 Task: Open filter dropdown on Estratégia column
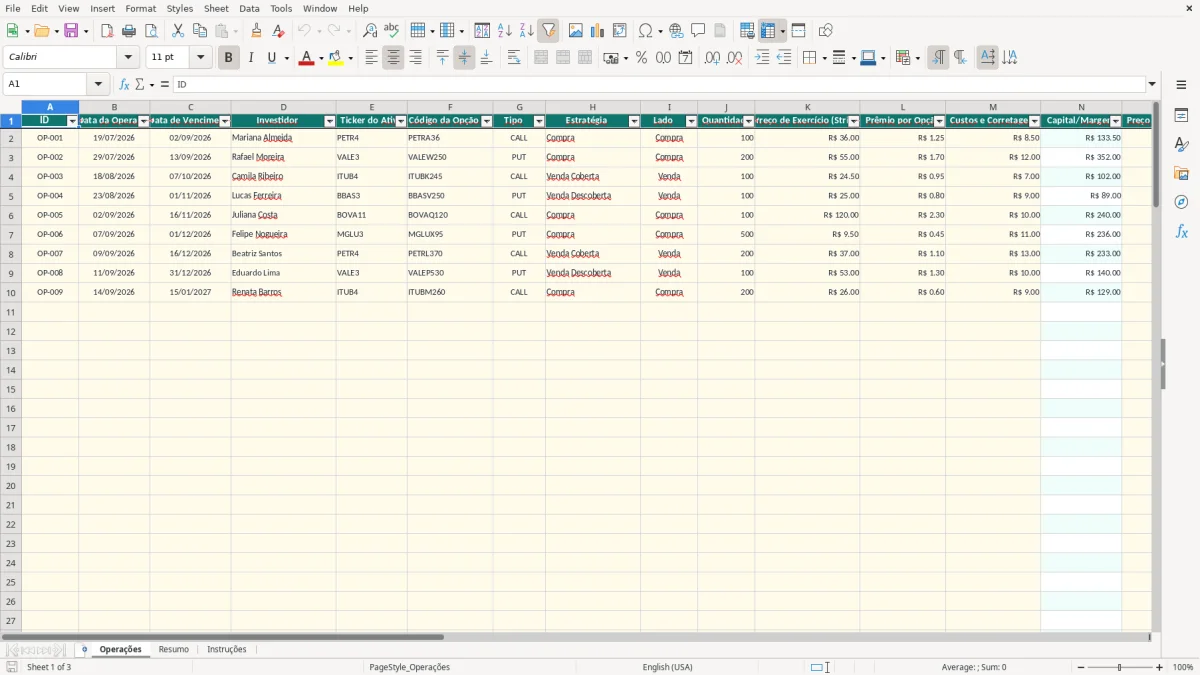click(633, 121)
